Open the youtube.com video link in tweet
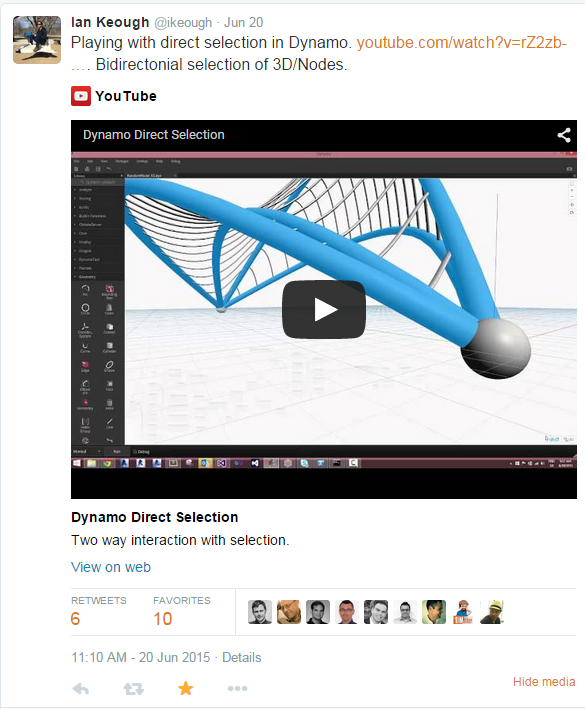 pyautogui.click(x=462, y=43)
